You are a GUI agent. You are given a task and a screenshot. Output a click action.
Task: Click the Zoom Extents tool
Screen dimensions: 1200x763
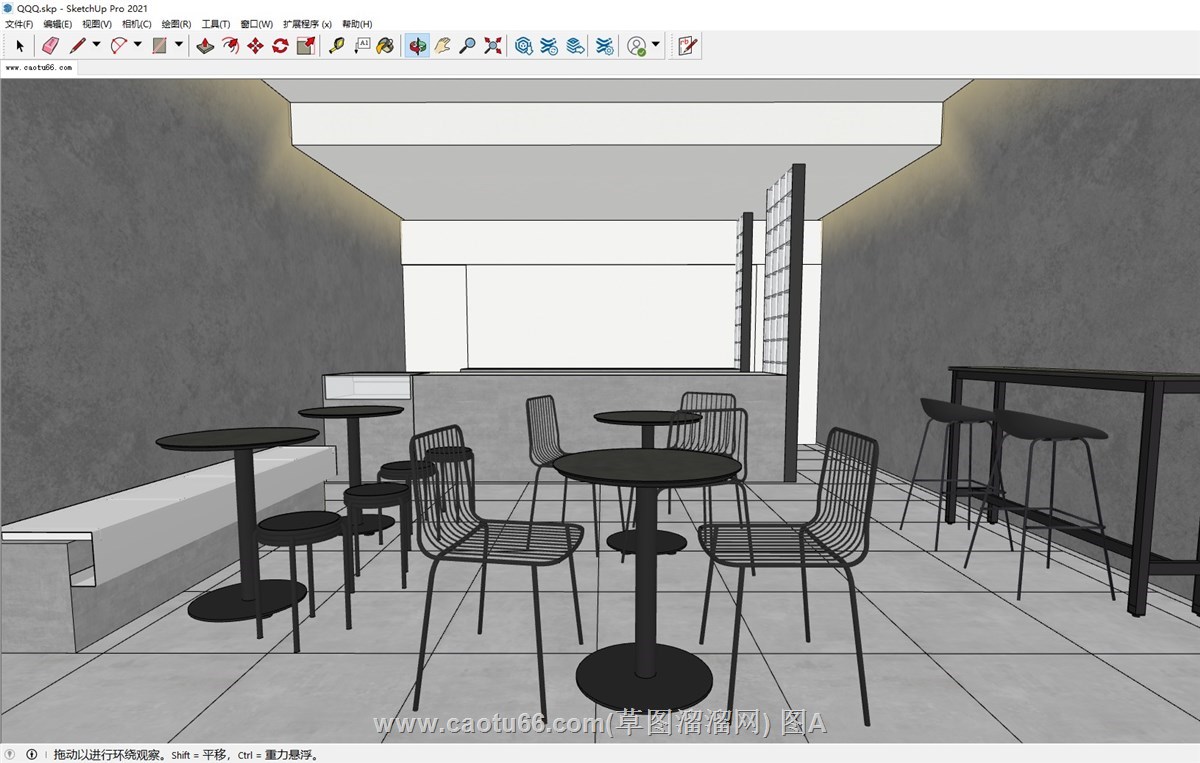click(492, 45)
